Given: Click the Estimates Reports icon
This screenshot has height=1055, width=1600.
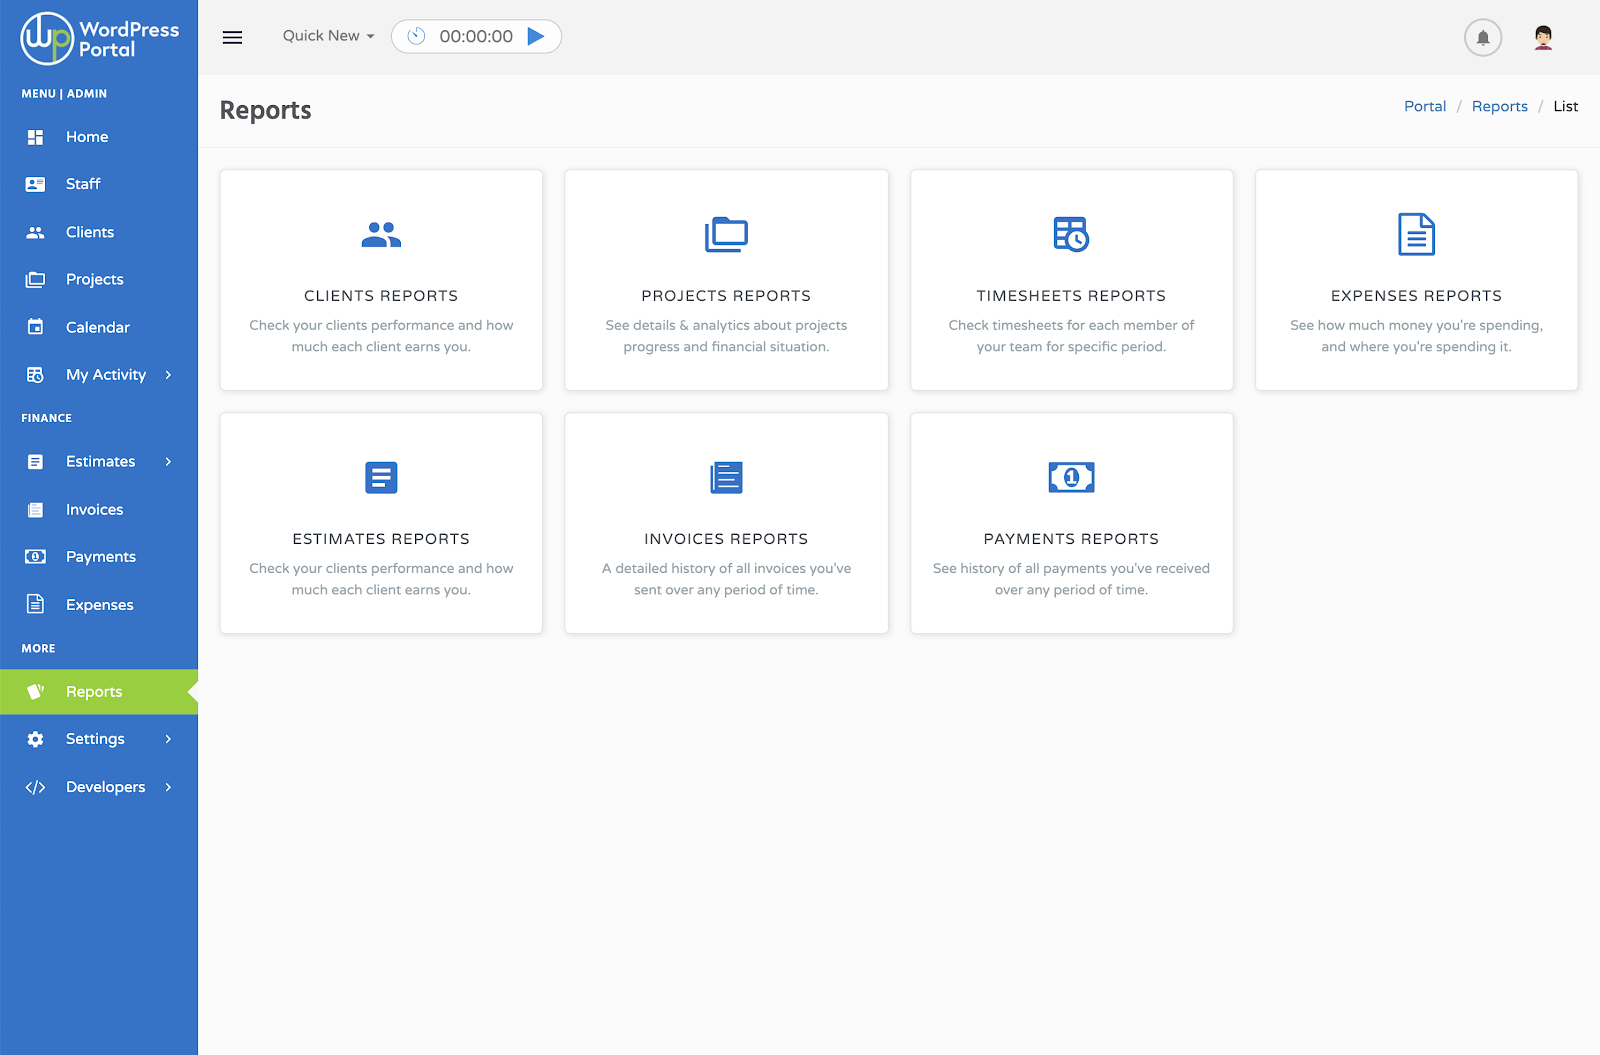Looking at the screenshot, I should pyautogui.click(x=381, y=478).
